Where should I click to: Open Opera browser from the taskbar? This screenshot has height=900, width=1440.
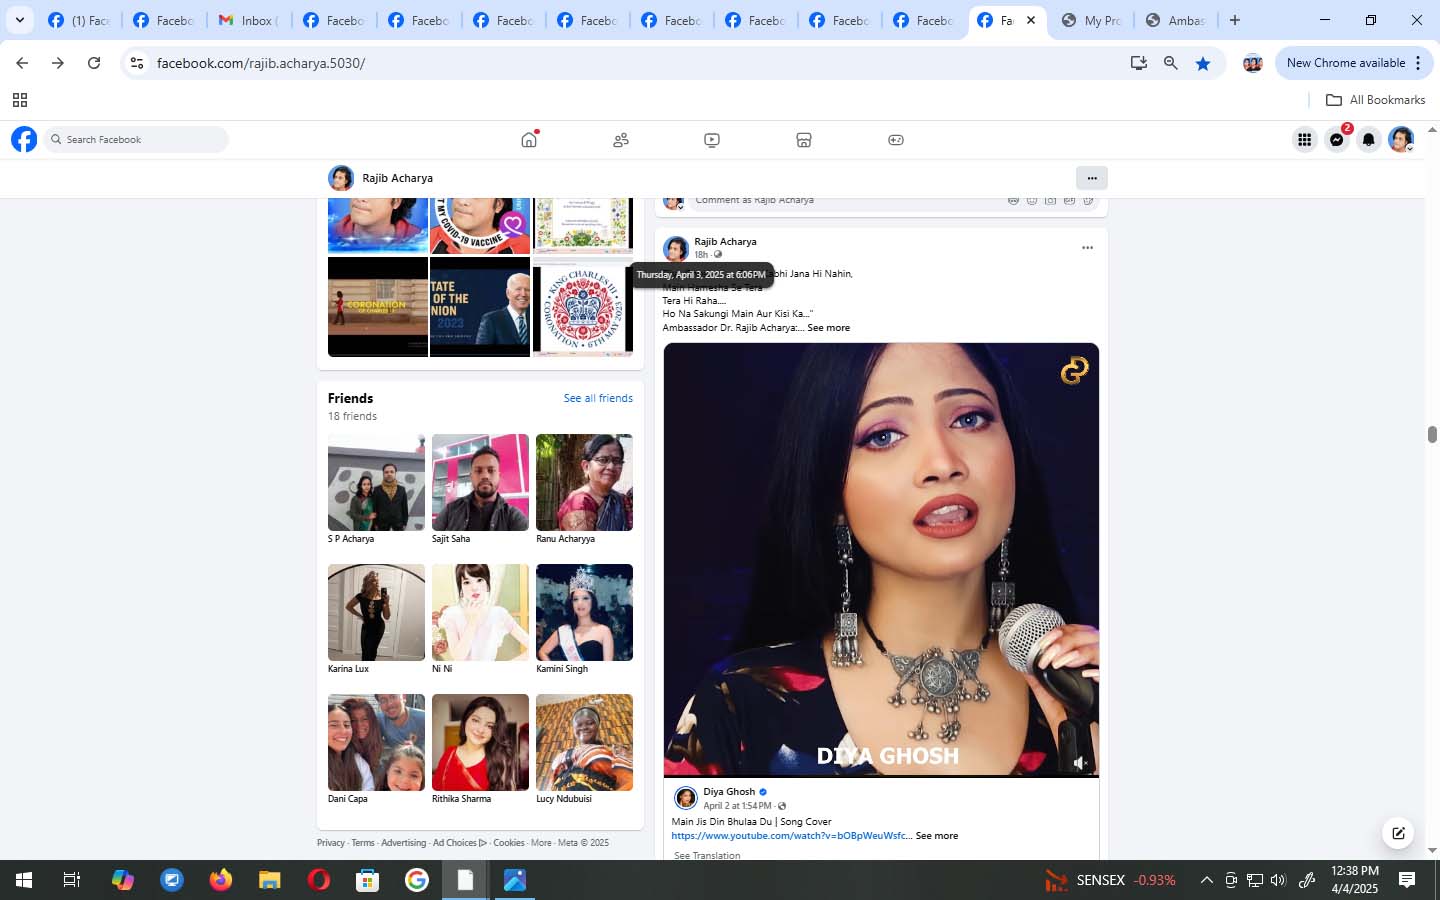[319, 880]
